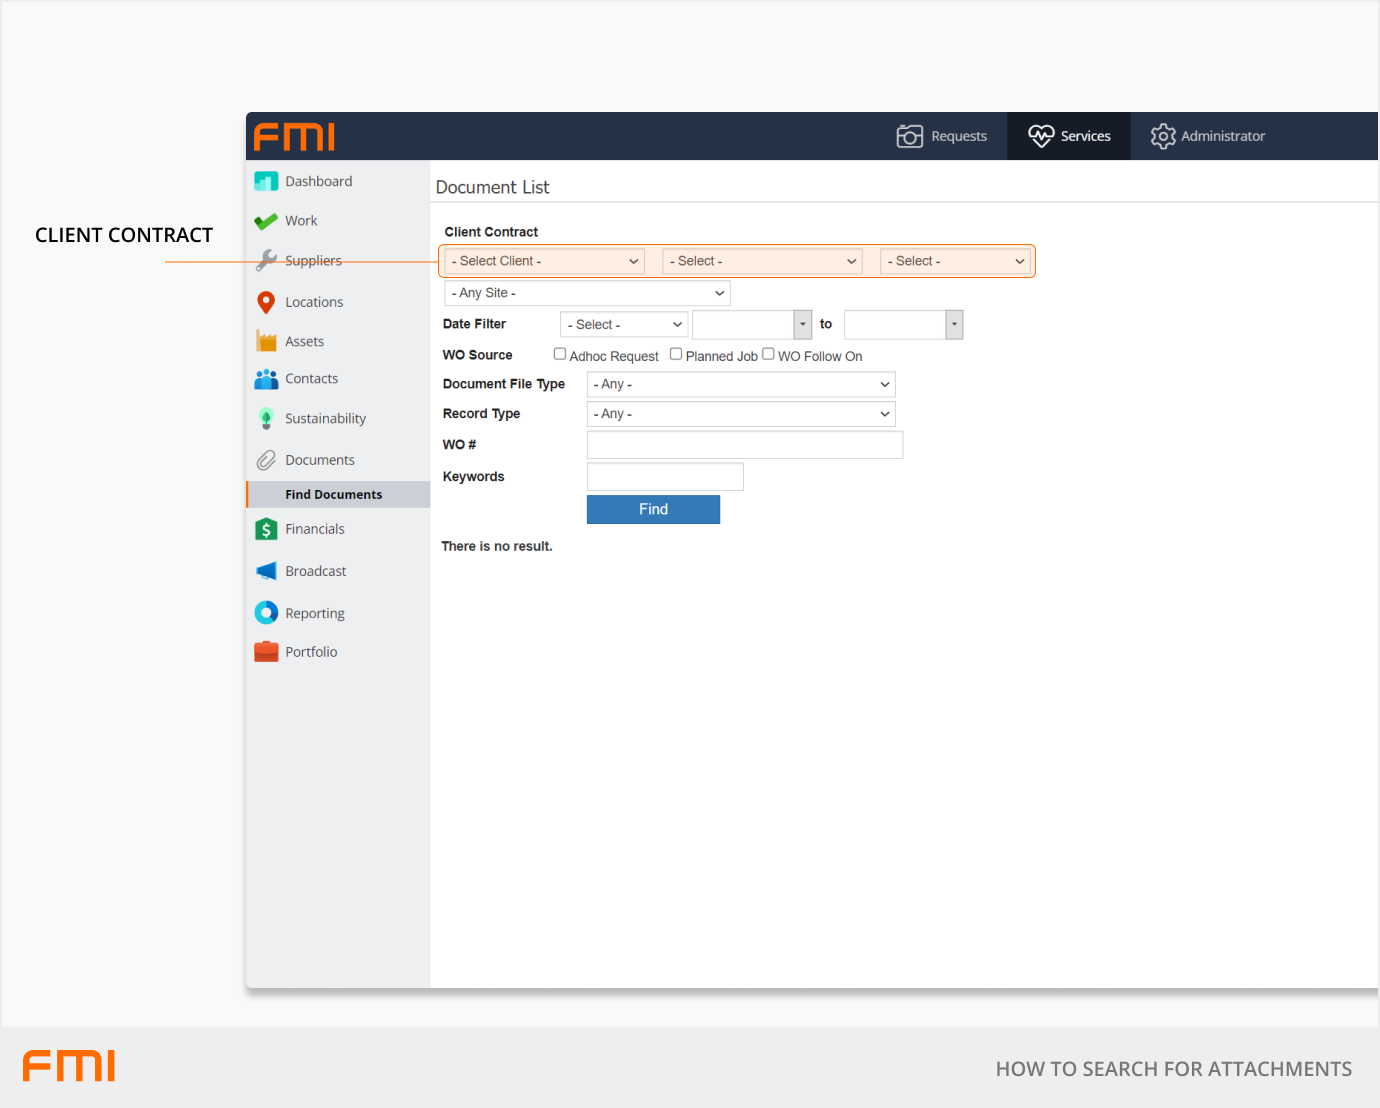This screenshot has width=1380, height=1108.
Task: Open Portfolio via the briefcase icon
Action: click(266, 652)
